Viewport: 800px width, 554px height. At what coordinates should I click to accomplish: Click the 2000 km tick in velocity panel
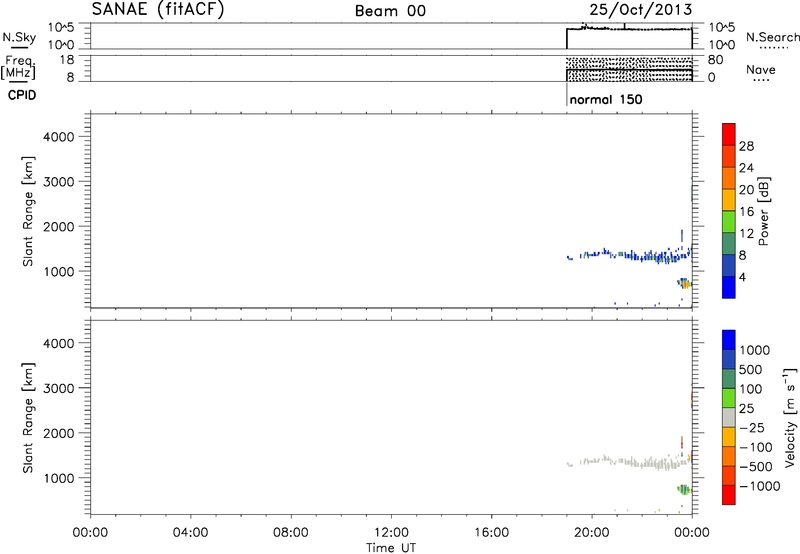click(x=58, y=433)
